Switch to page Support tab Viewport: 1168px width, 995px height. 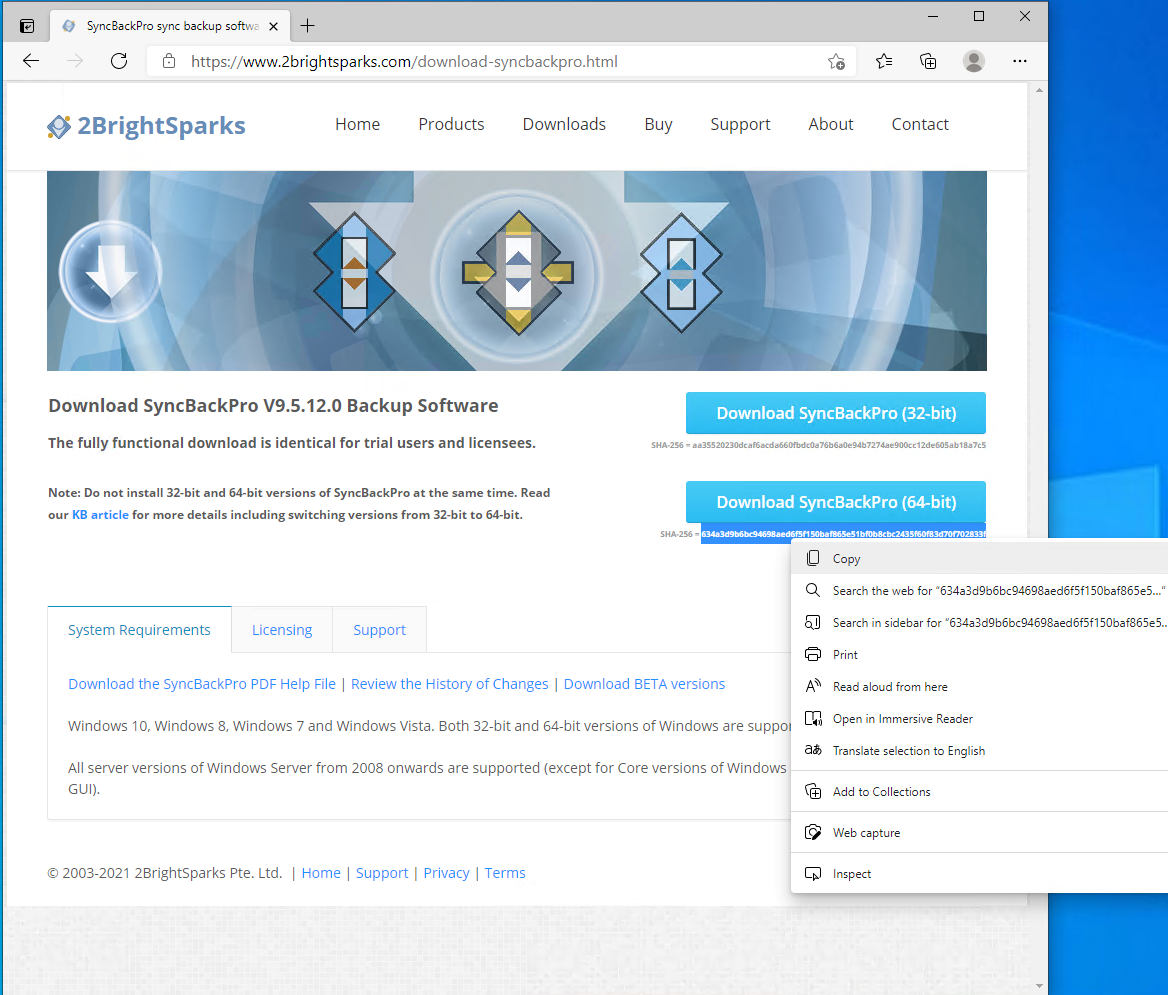pyautogui.click(x=379, y=630)
